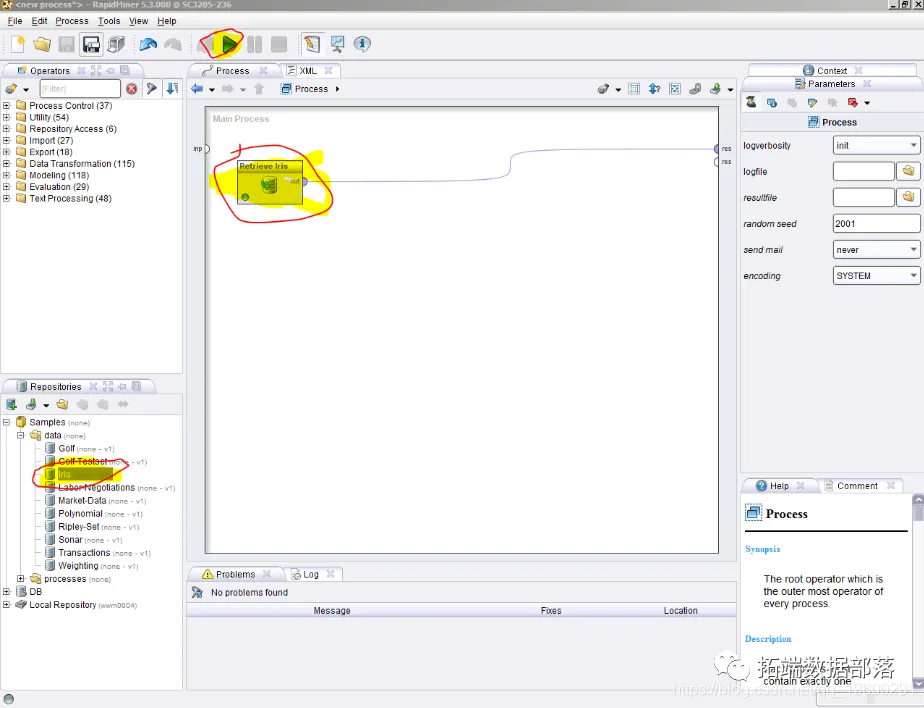Open the File menu
Image resolution: width=924 pixels, height=708 pixels.
click(x=15, y=21)
